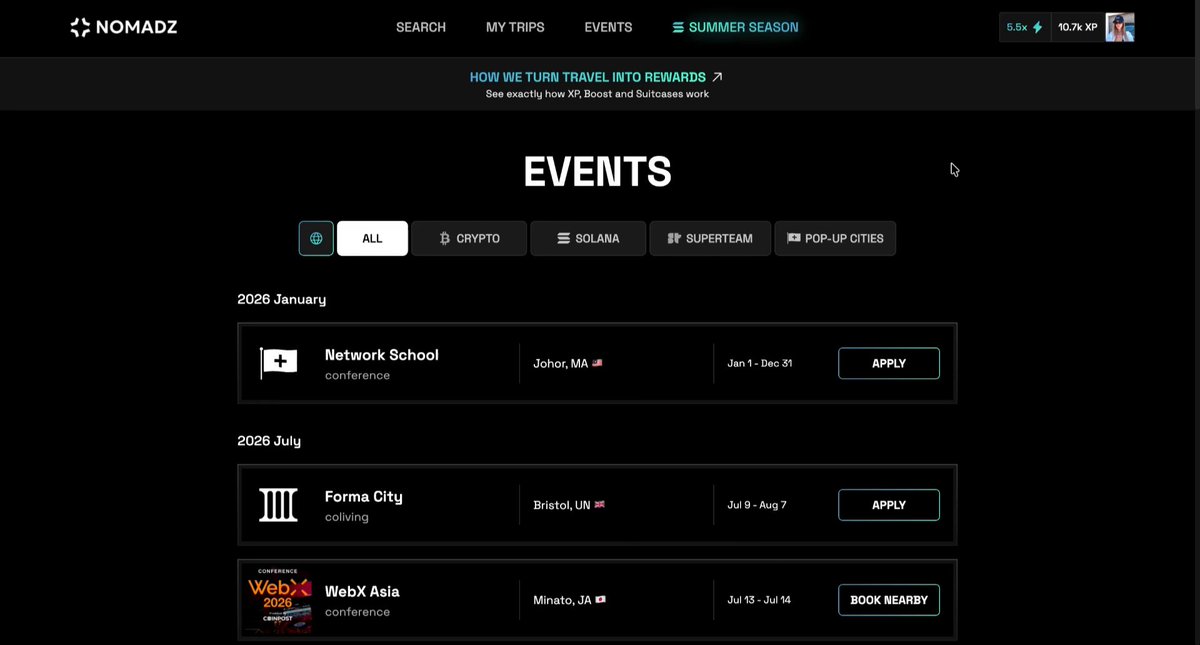This screenshot has height=645, width=1200.
Task: Click the 10.7k XP badge
Action: click(x=1077, y=27)
